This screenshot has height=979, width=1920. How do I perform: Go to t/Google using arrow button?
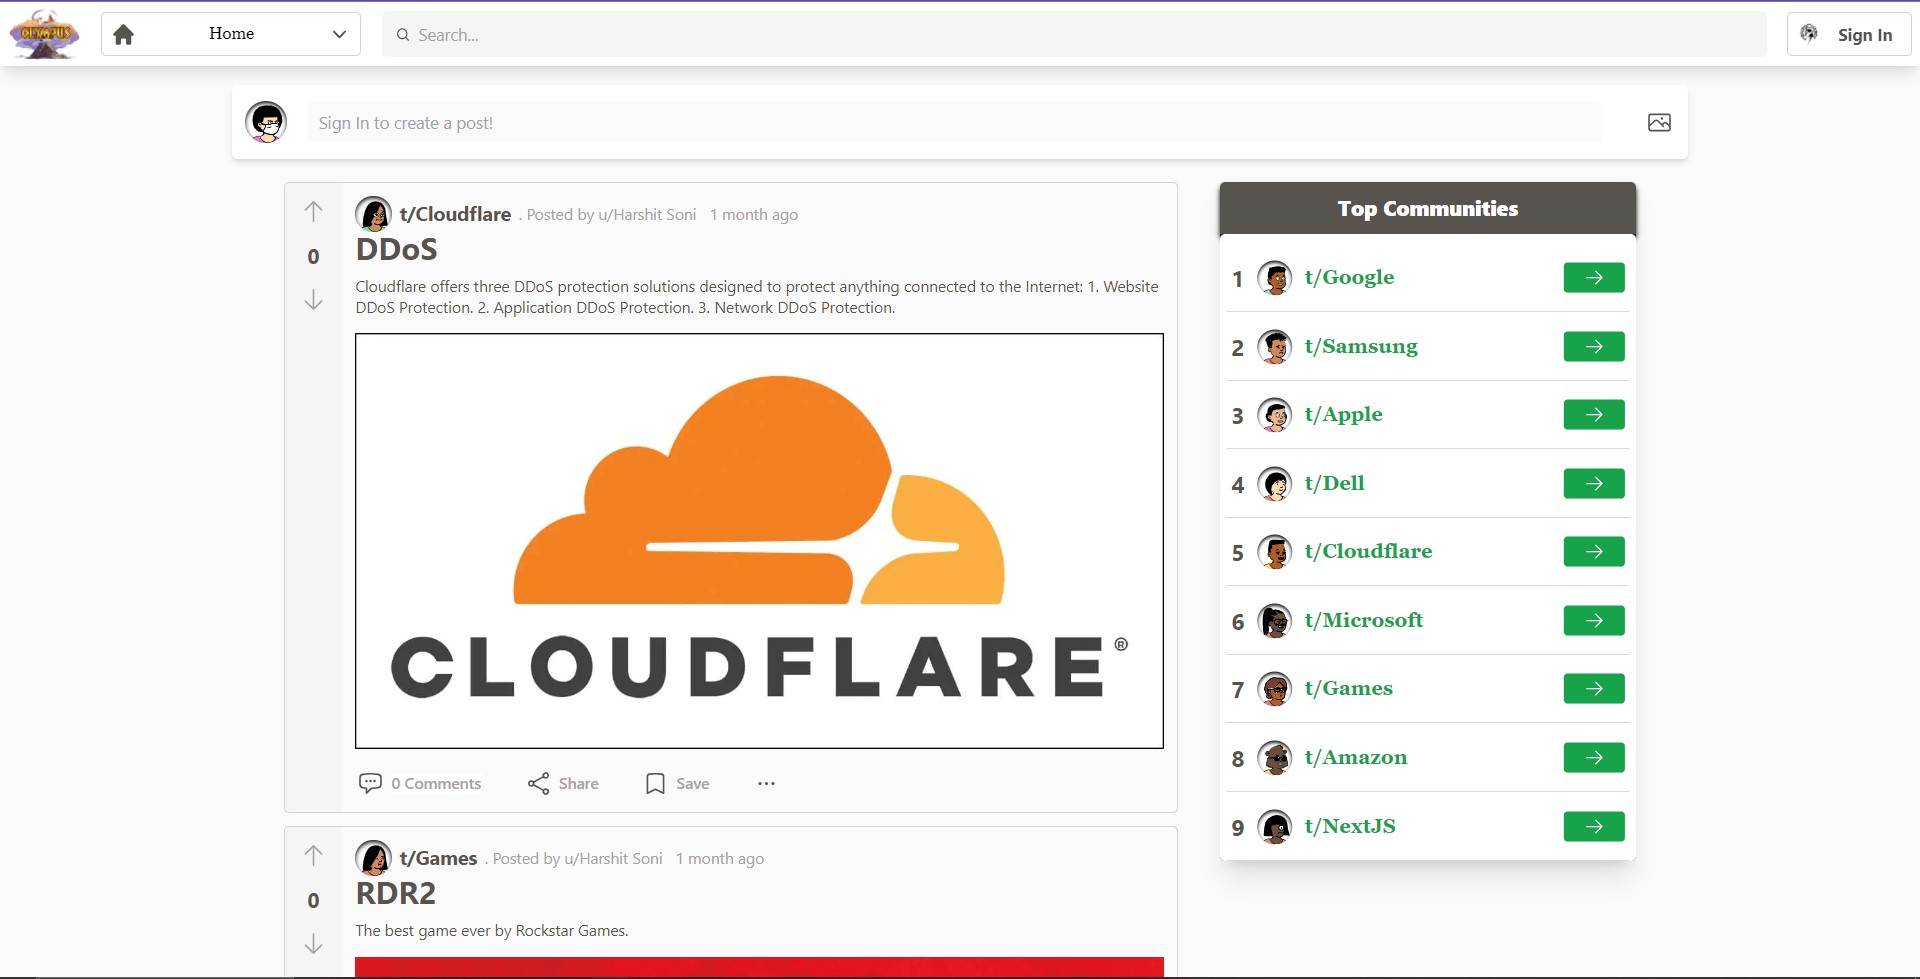[1593, 278]
